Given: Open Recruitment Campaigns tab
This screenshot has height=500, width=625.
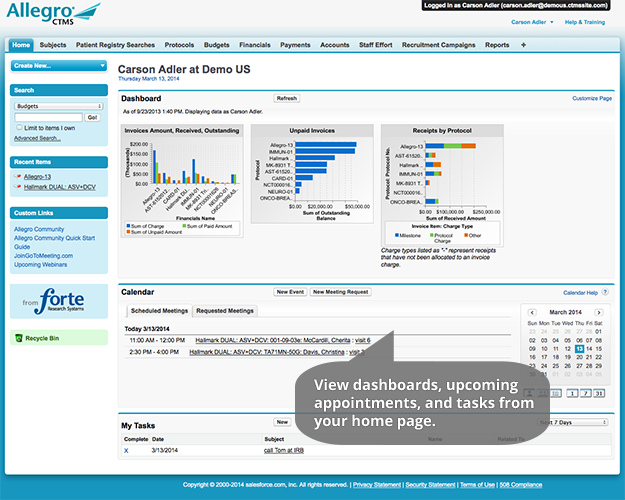Looking at the screenshot, I should click(438, 45).
